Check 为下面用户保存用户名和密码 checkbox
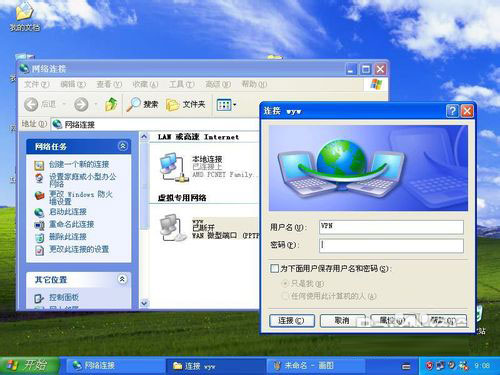The image size is (500, 375). click(274, 269)
